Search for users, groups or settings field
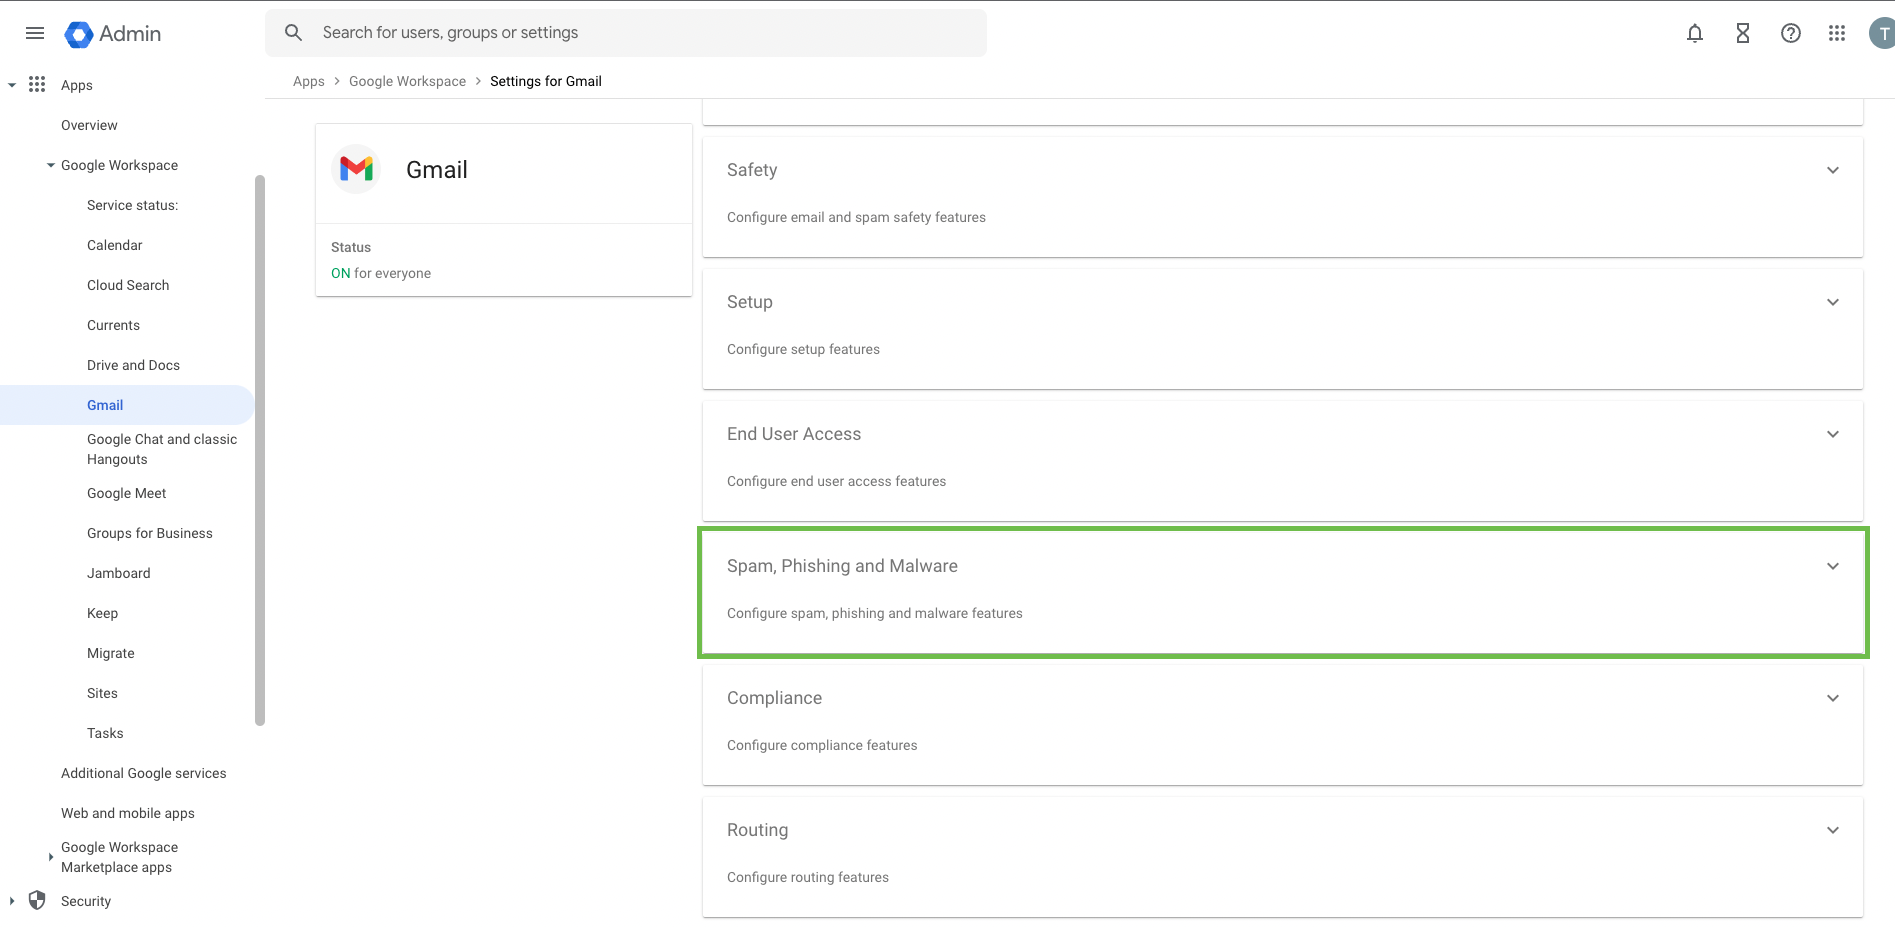 tap(626, 33)
